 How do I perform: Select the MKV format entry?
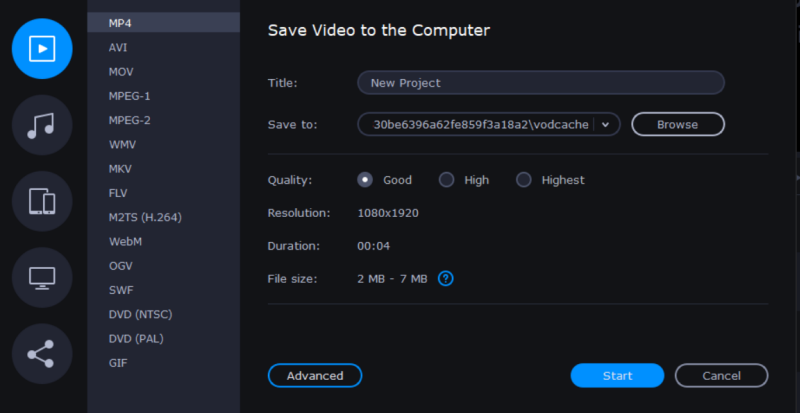point(121,168)
